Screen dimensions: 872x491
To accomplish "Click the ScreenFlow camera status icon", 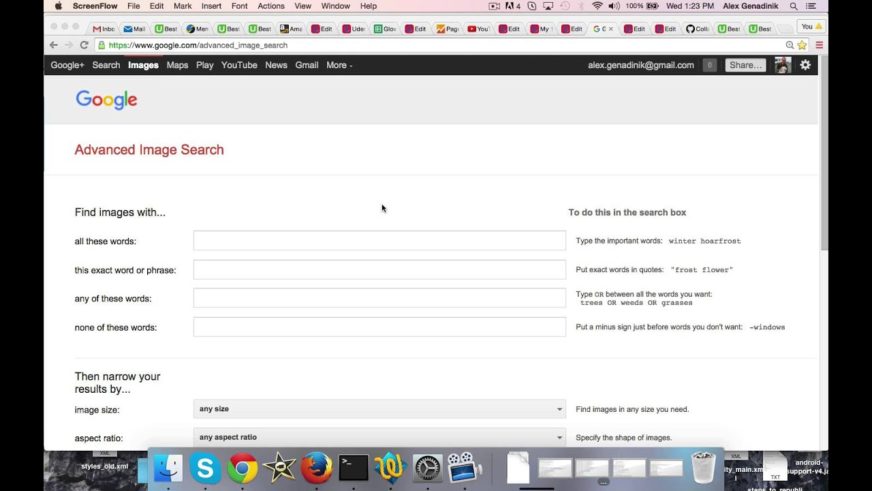I will (x=494, y=6).
